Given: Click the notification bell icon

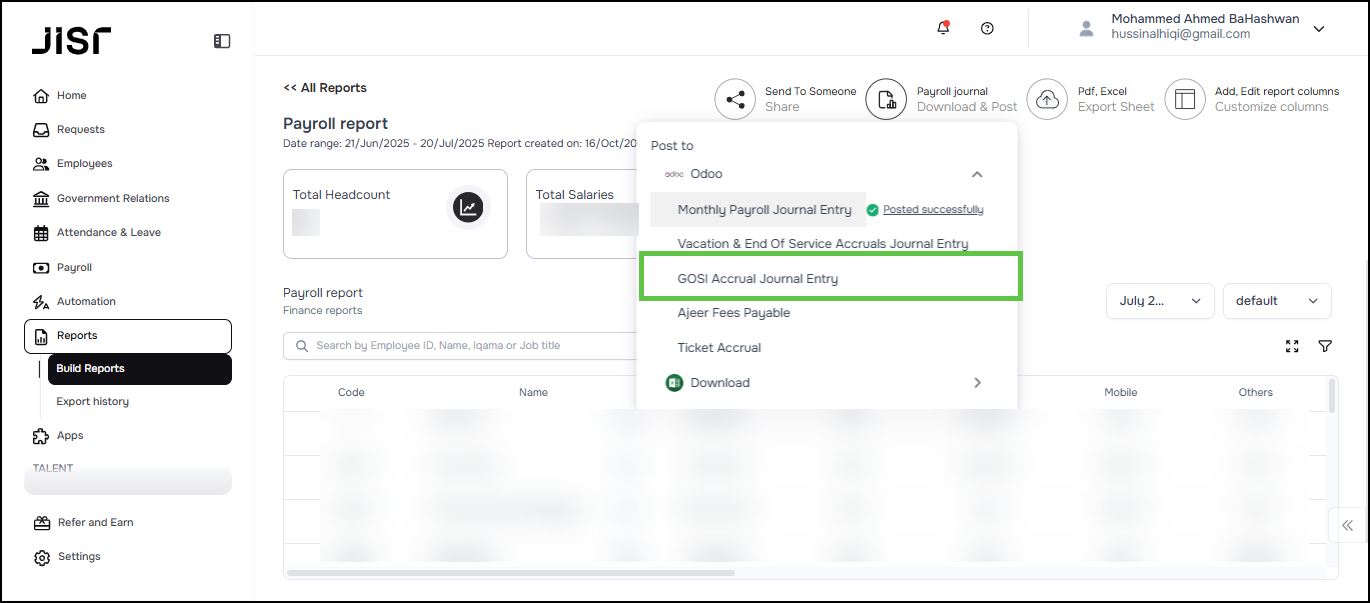Looking at the screenshot, I should [943, 28].
